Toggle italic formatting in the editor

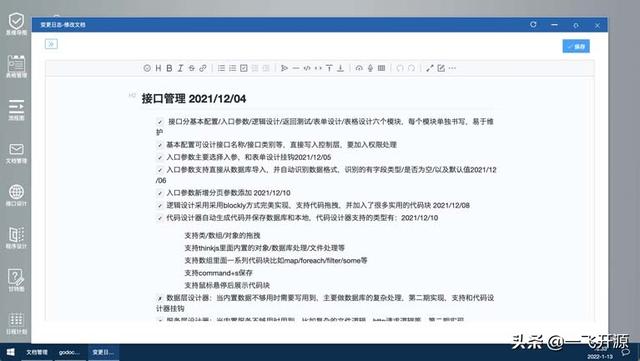click(180, 68)
